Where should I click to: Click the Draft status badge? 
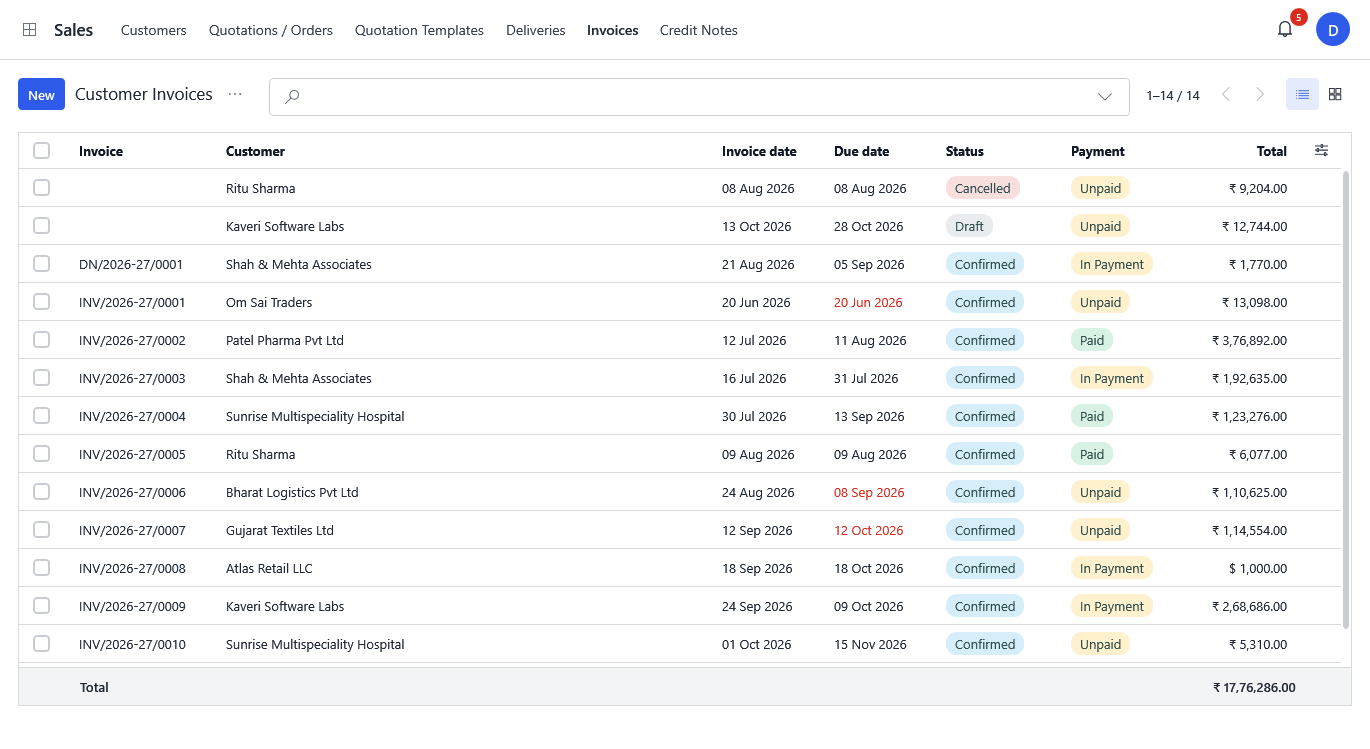click(x=969, y=226)
